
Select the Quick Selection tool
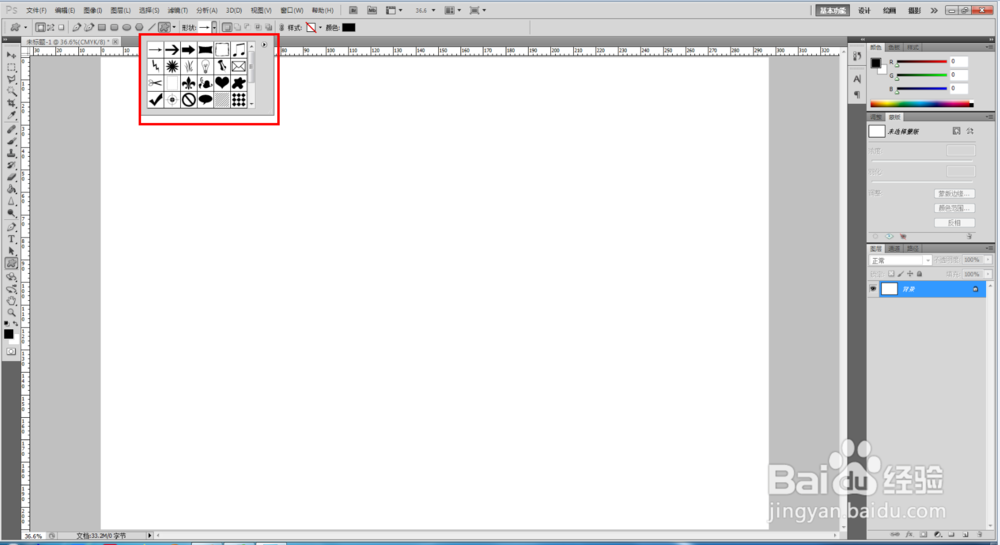tap(11, 91)
